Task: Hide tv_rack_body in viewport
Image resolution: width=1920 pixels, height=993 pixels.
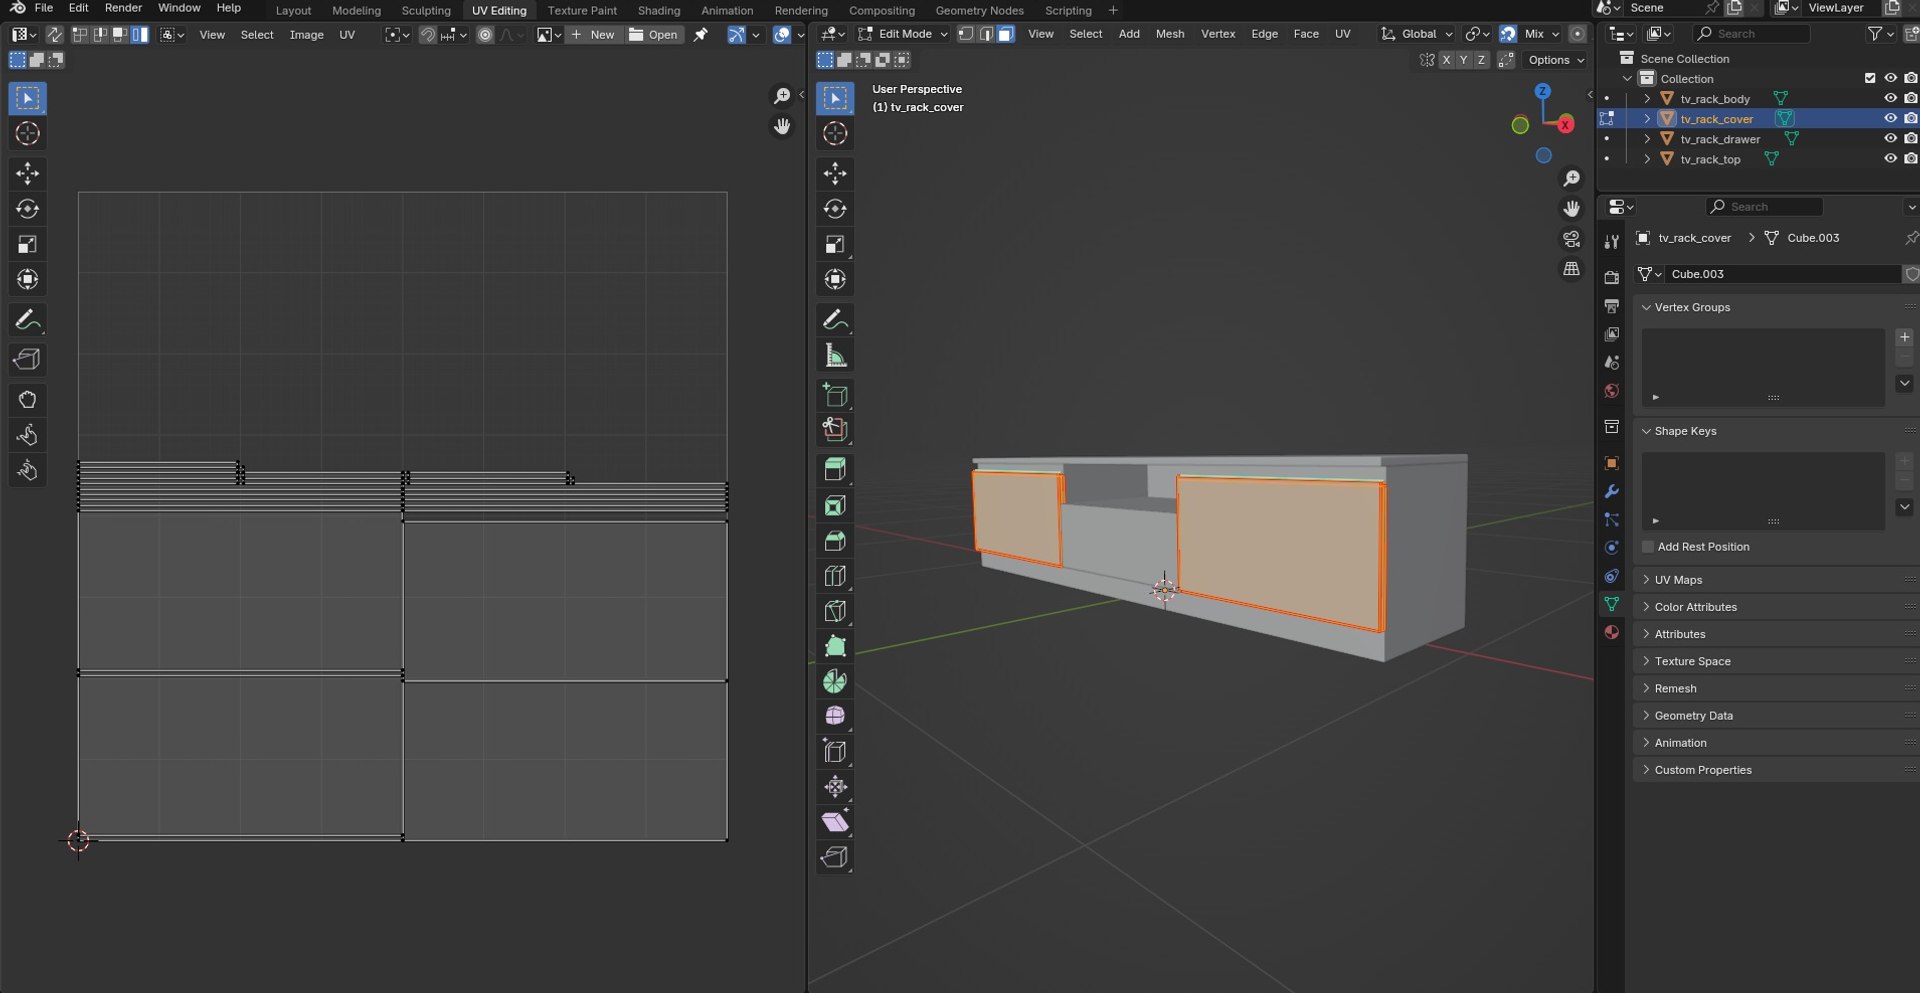Action: coord(1889,99)
